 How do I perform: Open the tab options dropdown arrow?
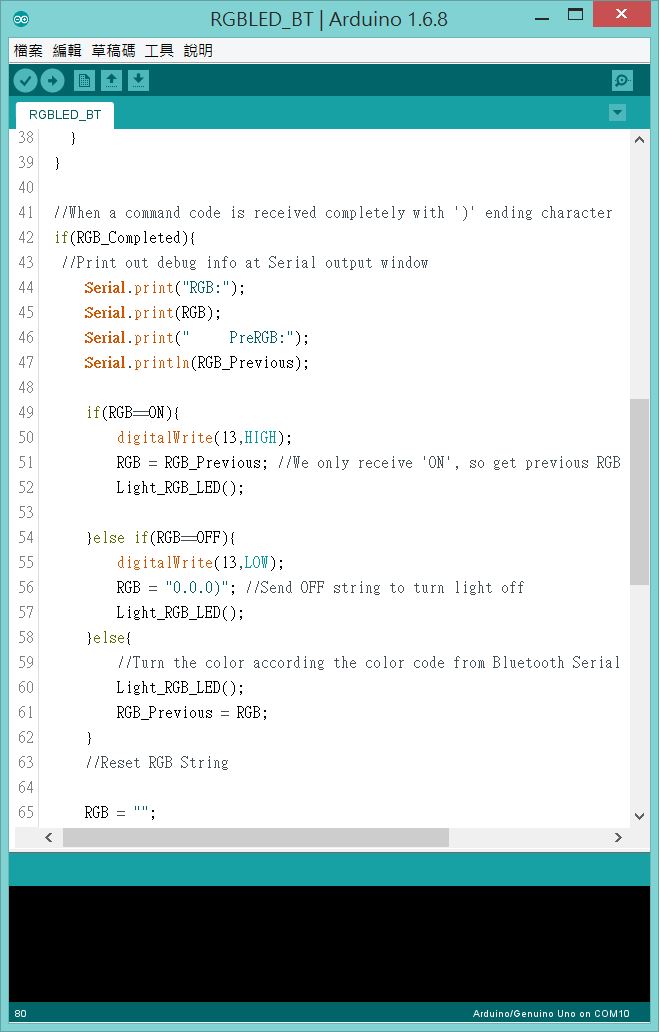tap(617, 113)
